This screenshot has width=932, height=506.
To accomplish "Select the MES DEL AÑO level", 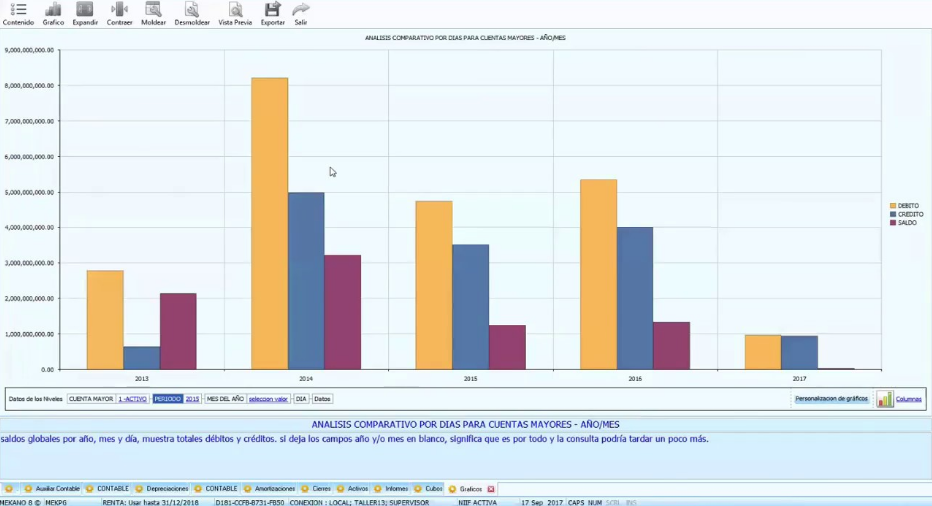I will point(225,399).
